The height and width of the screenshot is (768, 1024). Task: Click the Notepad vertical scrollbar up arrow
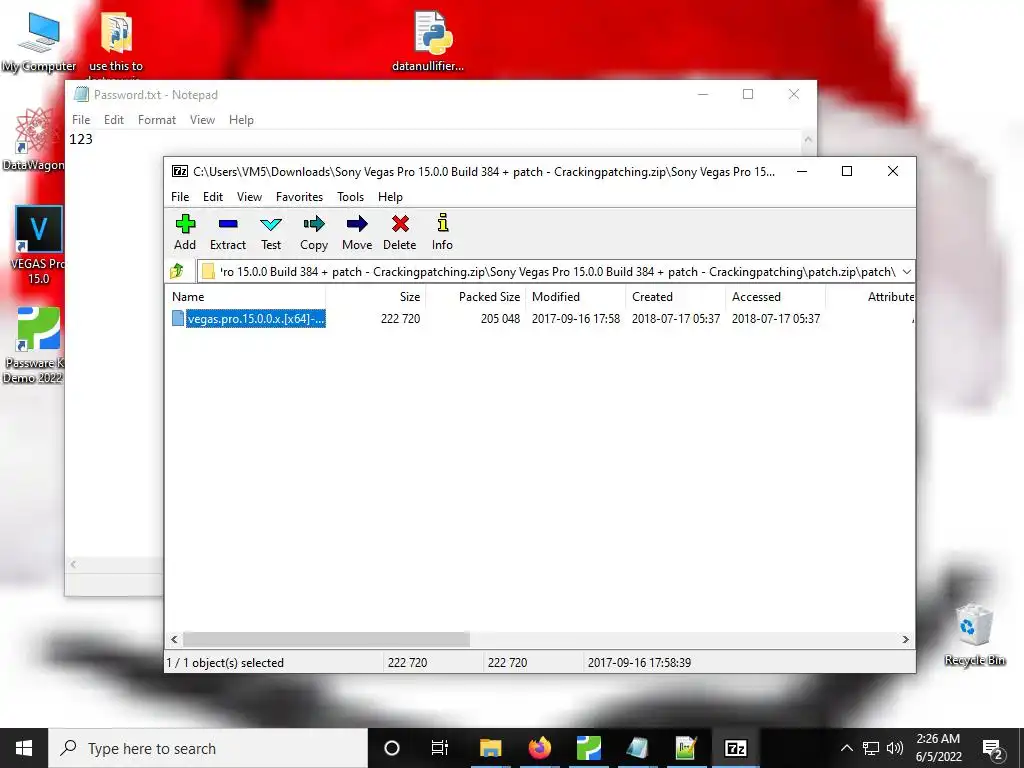(x=808, y=139)
